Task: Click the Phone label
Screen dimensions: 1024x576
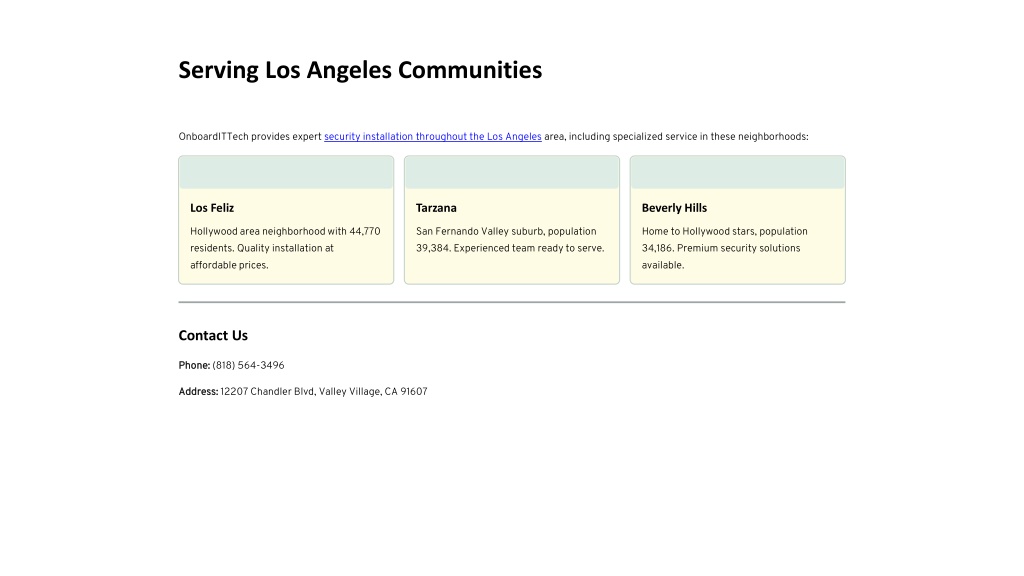Action: [194, 365]
